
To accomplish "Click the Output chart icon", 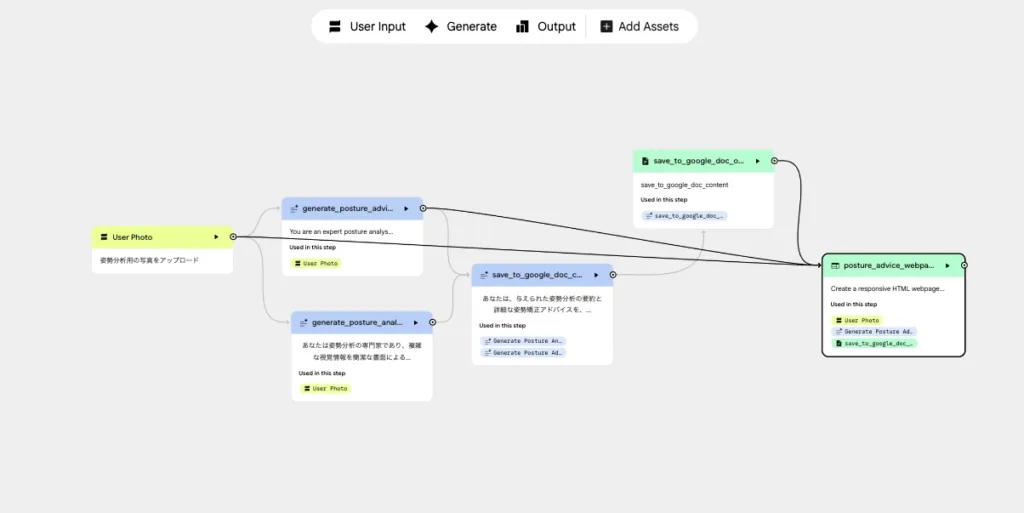I will click(x=523, y=27).
